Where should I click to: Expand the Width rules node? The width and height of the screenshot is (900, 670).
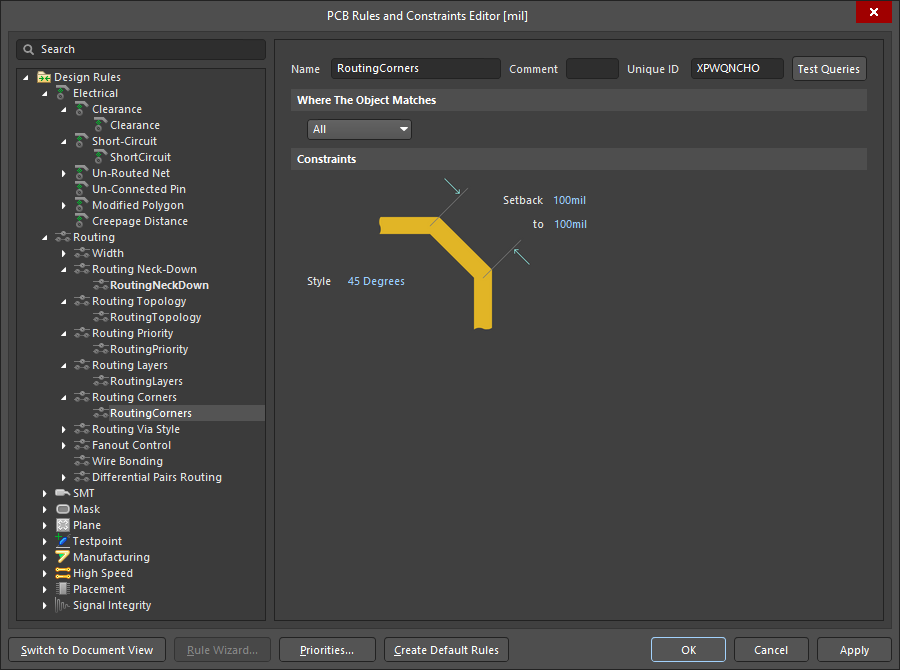coord(64,253)
